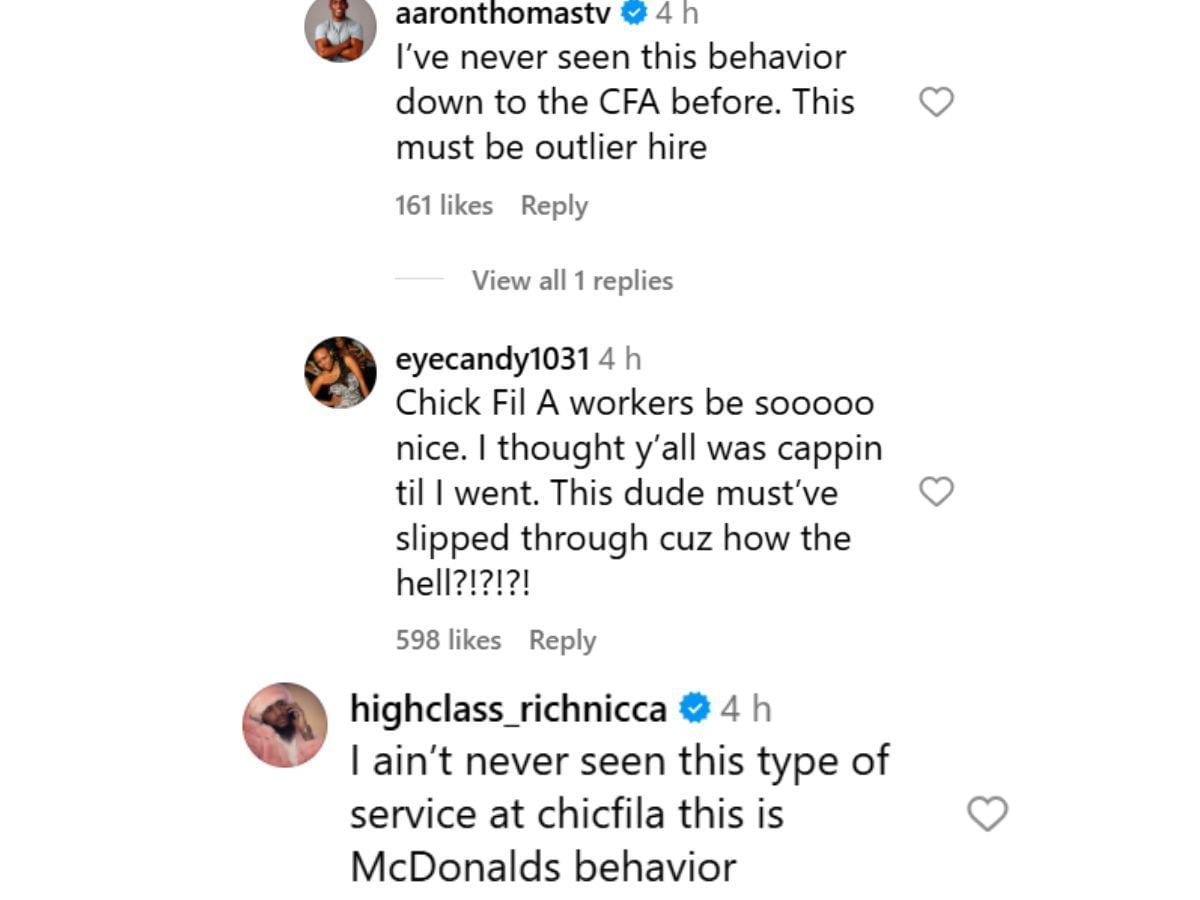This screenshot has width=1200, height=900.
Task: Reply to eyecandy1031's comment
Action: tap(562, 640)
